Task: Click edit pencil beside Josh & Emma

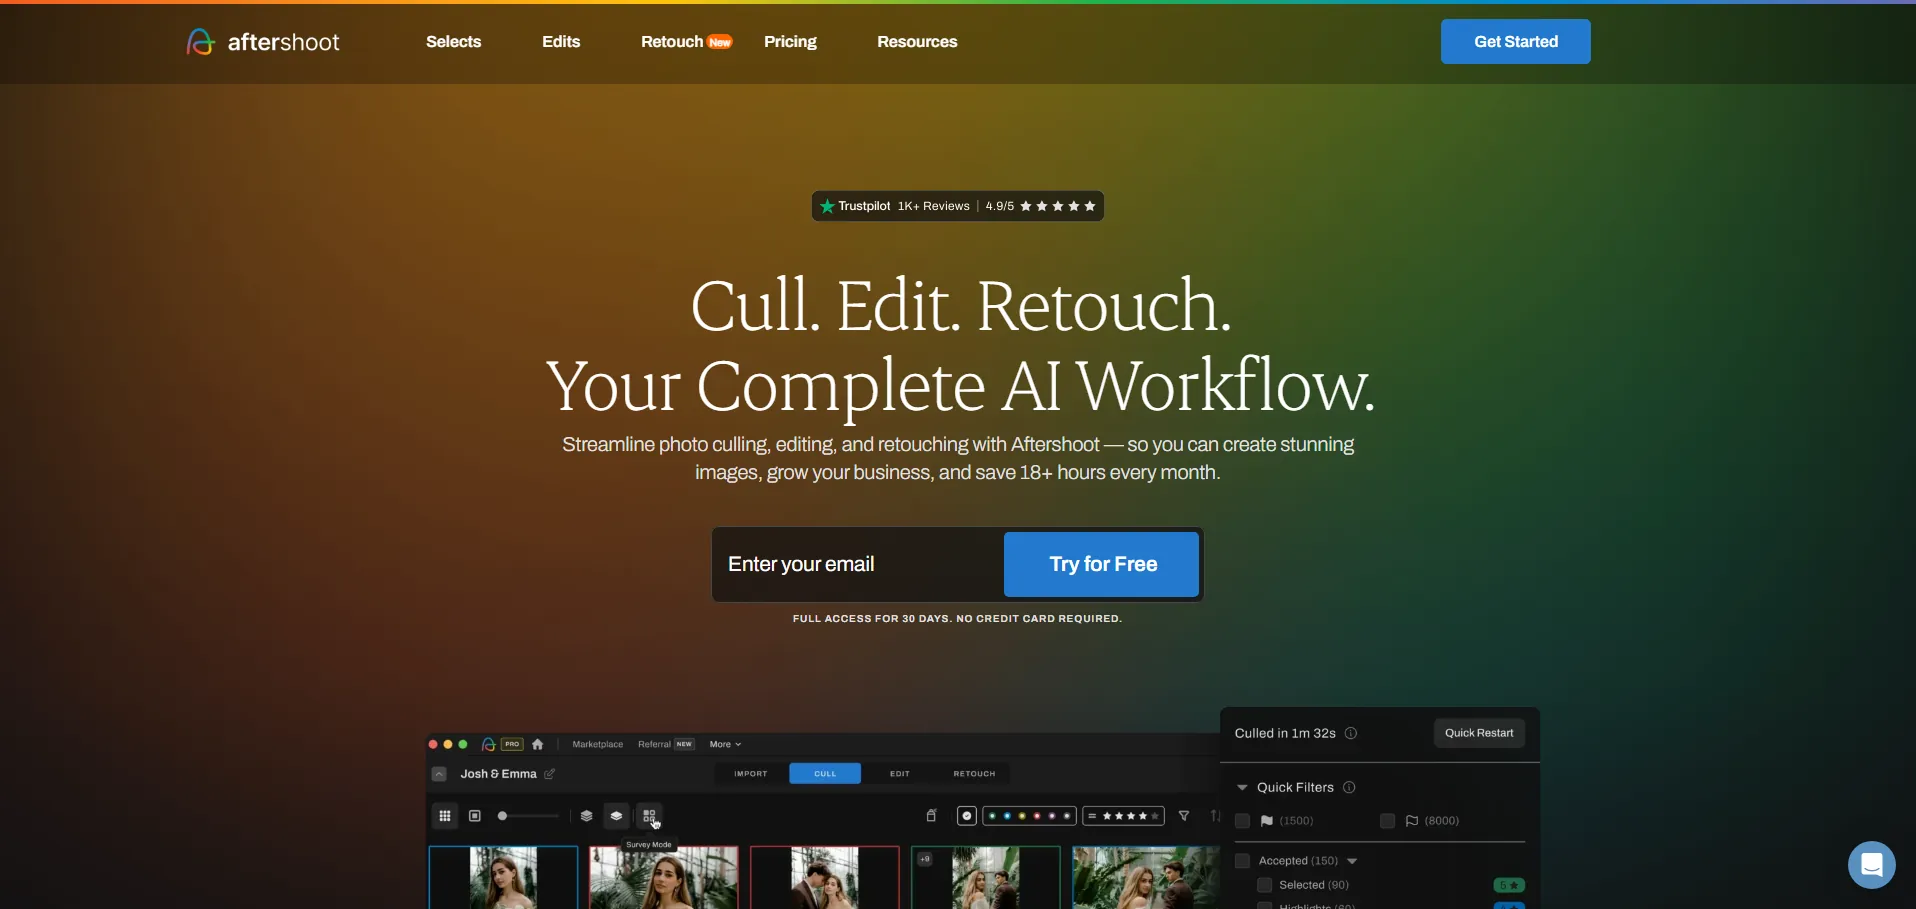Action: click(x=550, y=774)
